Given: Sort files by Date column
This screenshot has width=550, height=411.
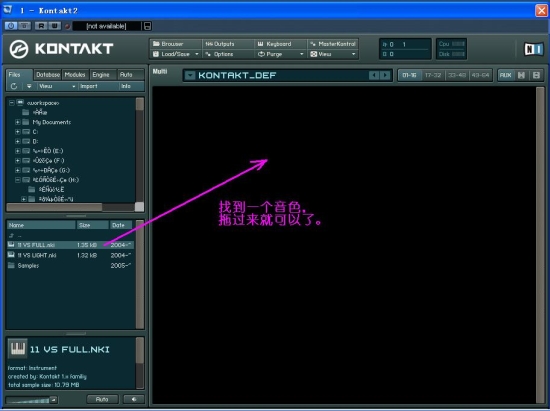Looking at the screenshot, I should [121, 225].
